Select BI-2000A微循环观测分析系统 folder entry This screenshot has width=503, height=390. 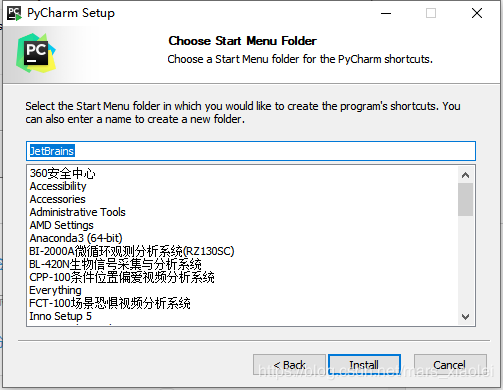132,251
